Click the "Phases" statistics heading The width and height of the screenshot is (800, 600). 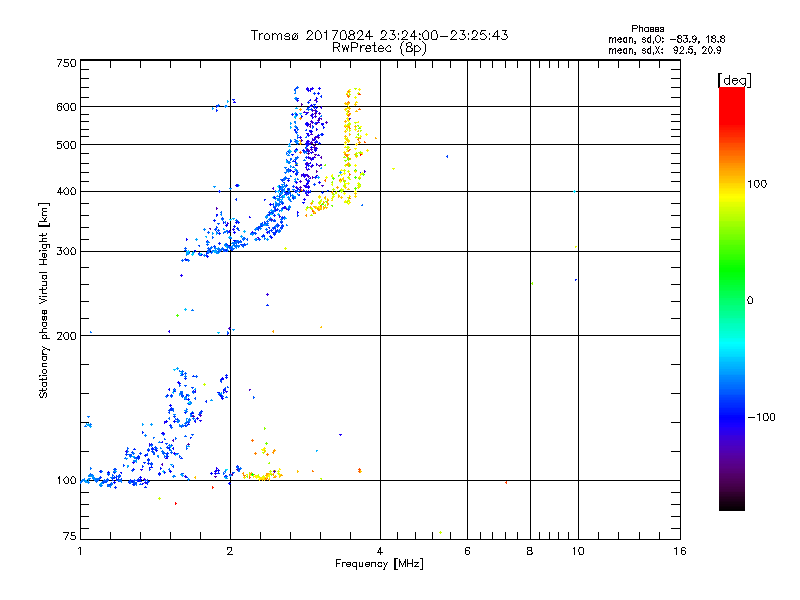point(647,29)
